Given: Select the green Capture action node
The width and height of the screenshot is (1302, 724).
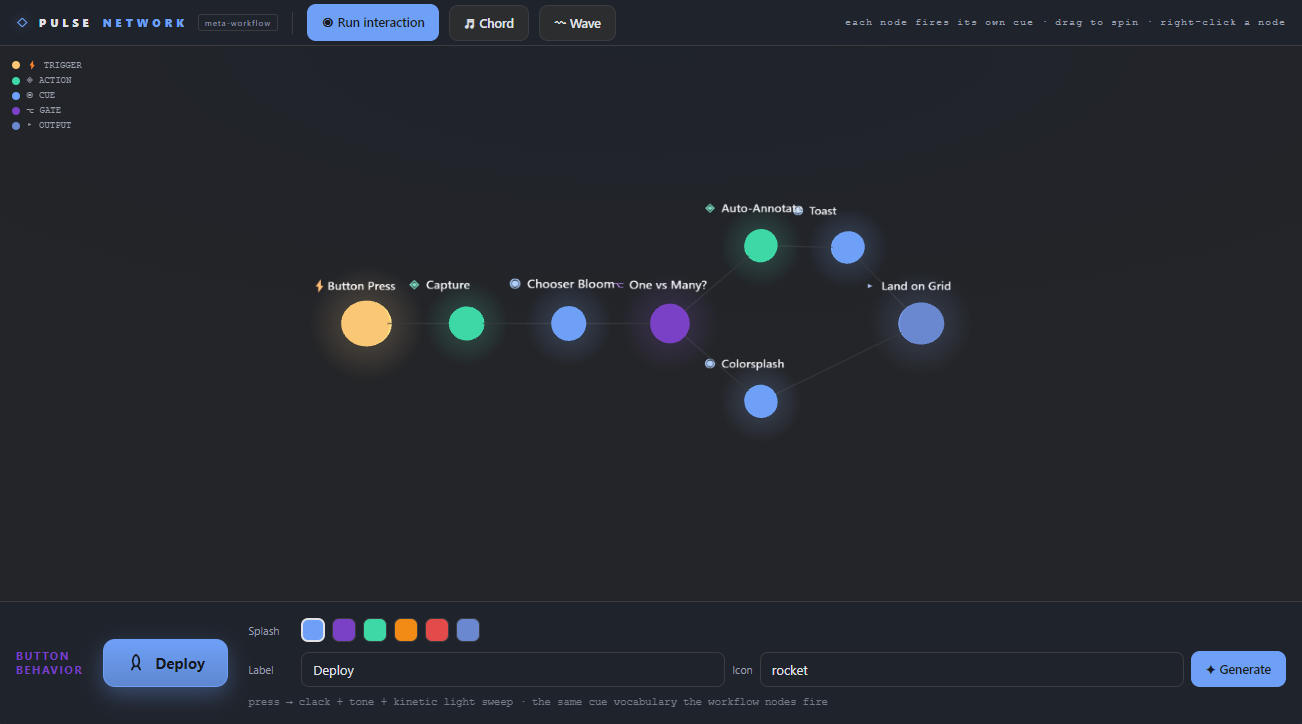Looking at the screenshot, I should click(466, 323).
